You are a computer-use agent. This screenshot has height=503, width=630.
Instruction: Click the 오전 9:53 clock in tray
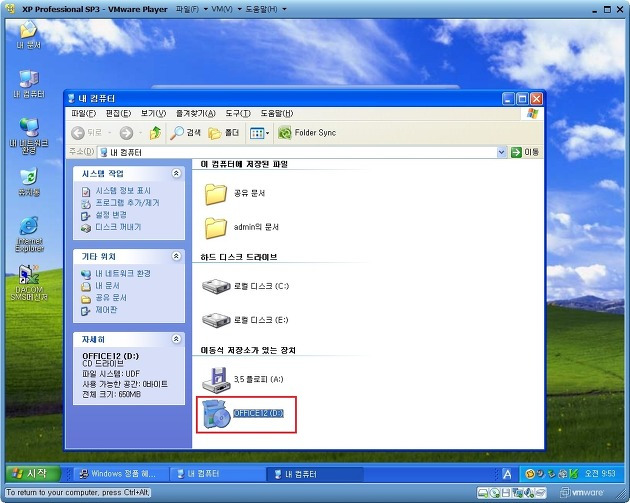coord(600,474)
